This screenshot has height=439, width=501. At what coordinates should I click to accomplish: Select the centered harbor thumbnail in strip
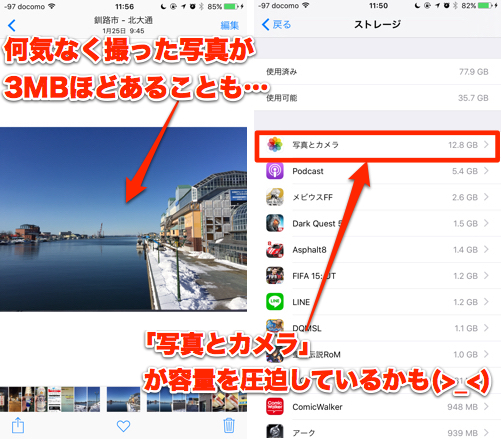pyautogui.click(x=123, y=399)
